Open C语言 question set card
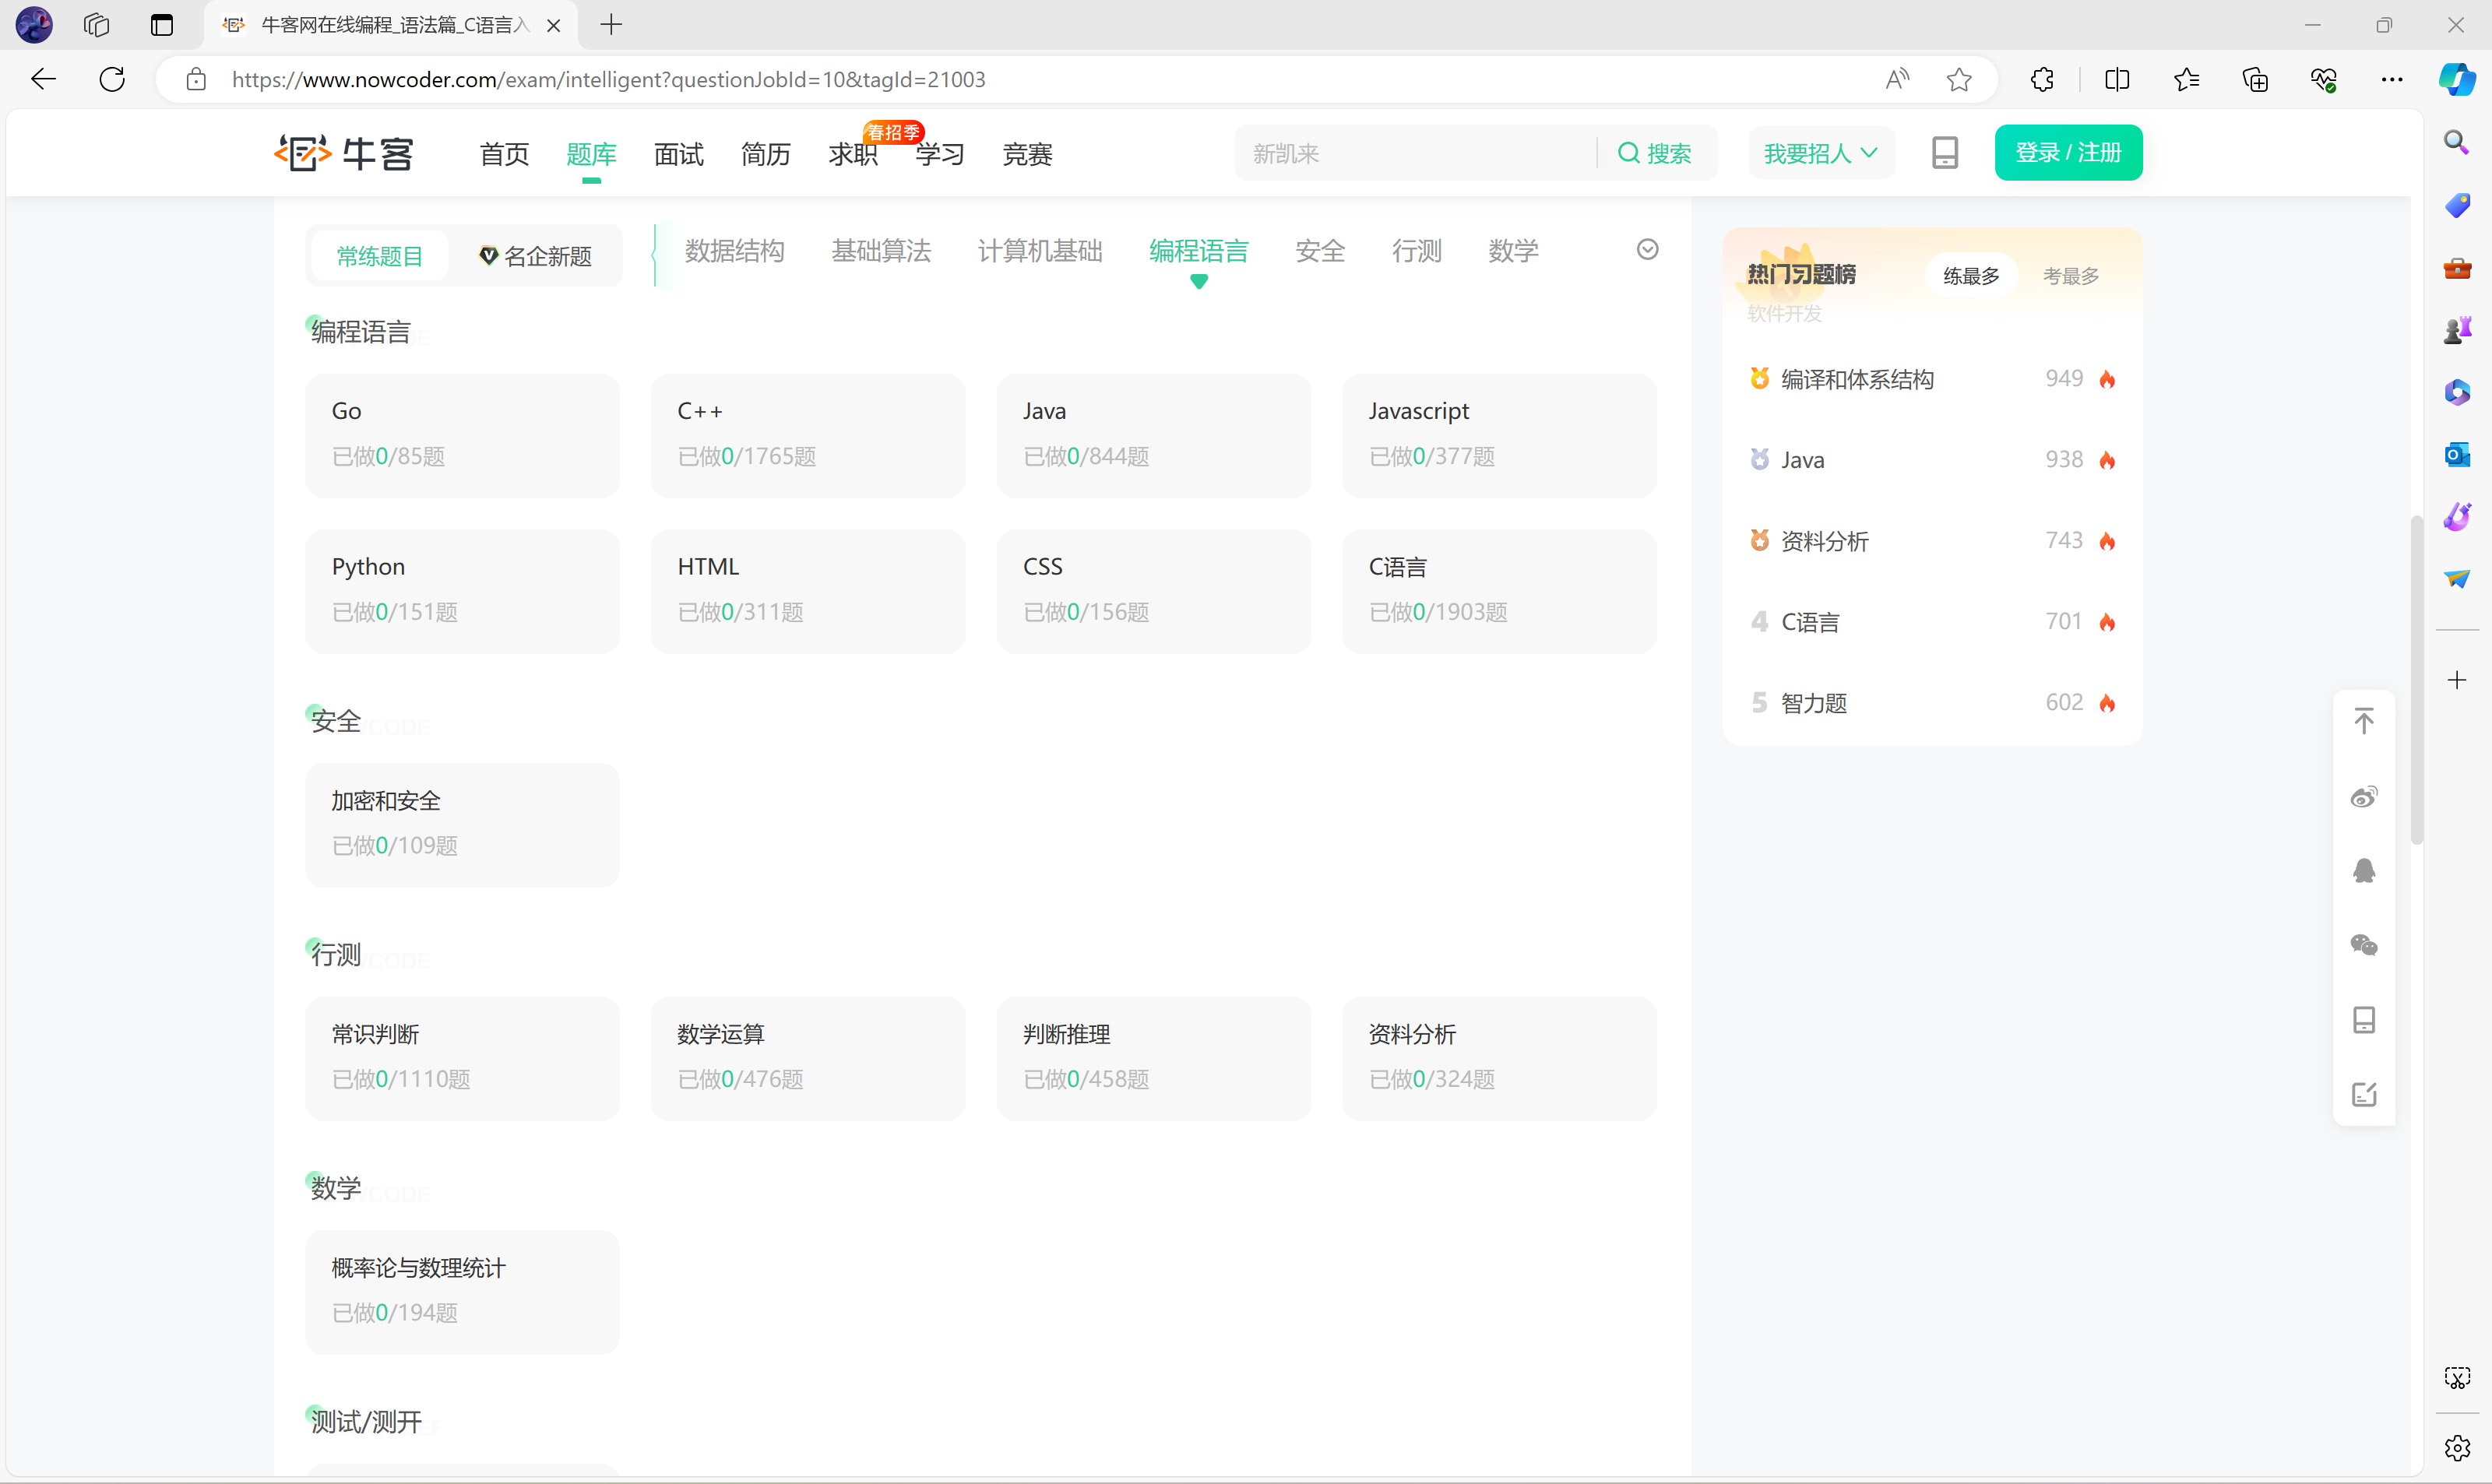The width and height of the screenshot is (2492, 1484). (1498, 591)
